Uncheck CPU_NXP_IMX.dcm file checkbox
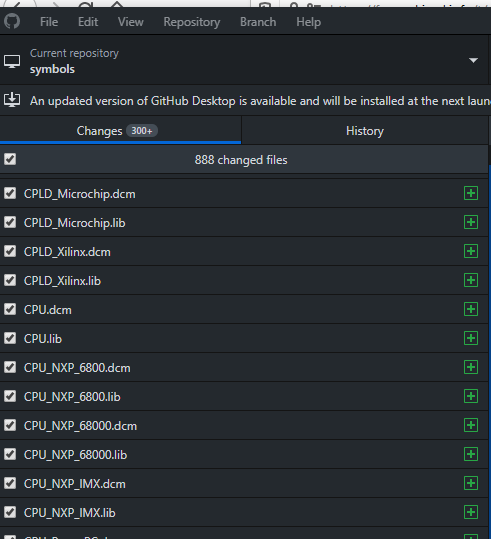491x539 pixels. click(x=10, y=483)
